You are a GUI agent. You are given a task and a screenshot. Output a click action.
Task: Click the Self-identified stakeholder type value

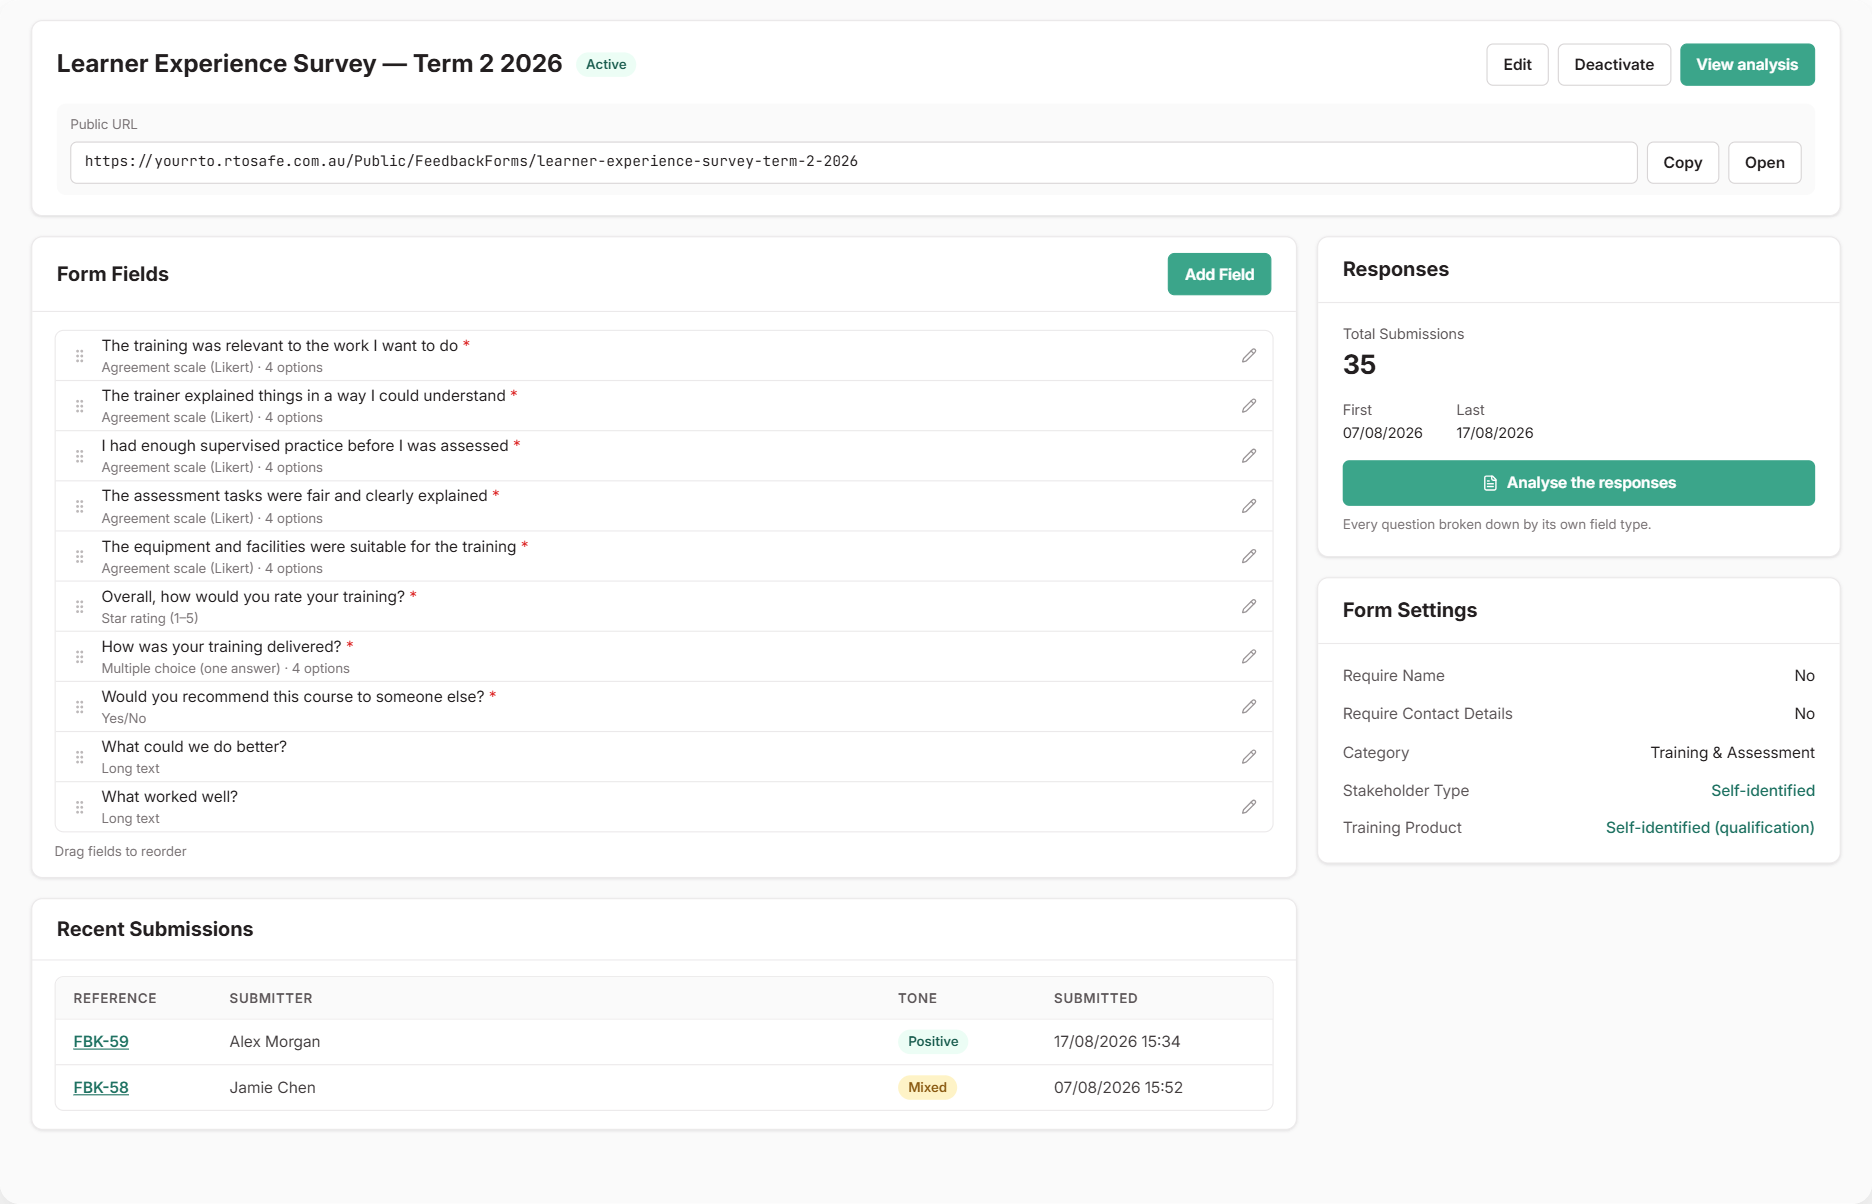point(1762,791)
